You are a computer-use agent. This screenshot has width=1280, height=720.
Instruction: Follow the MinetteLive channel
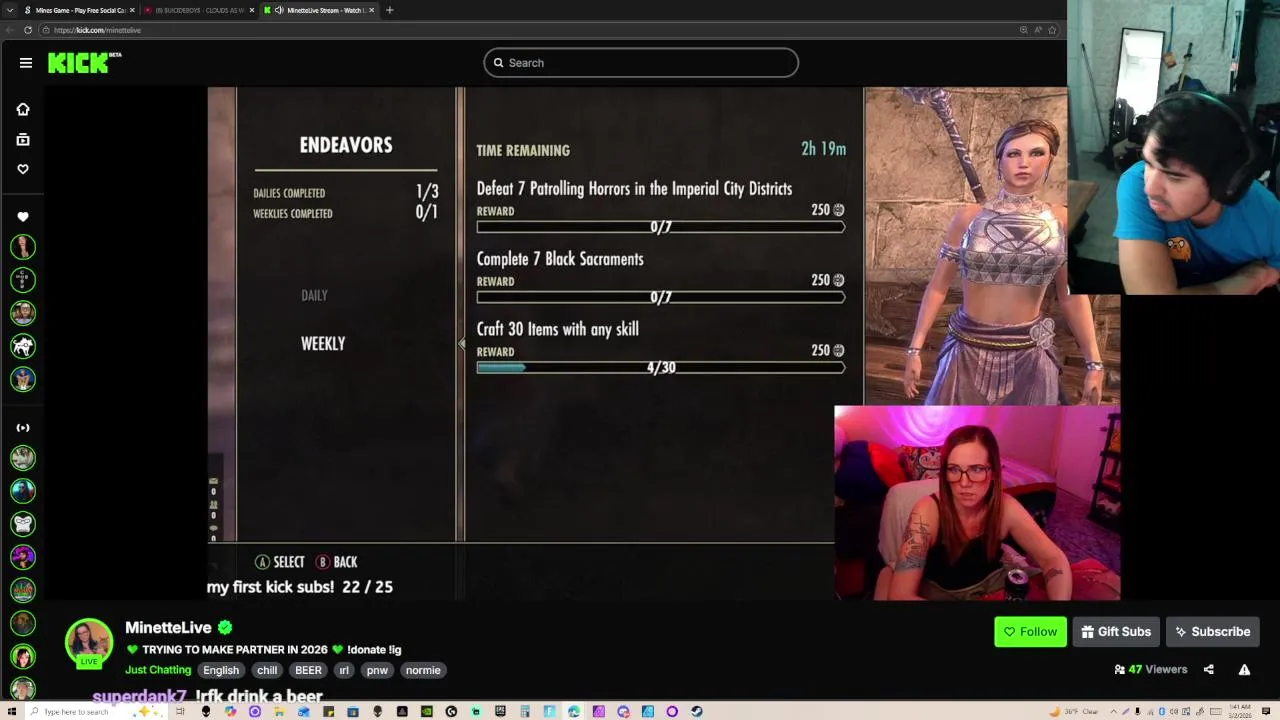[1030, 632]
